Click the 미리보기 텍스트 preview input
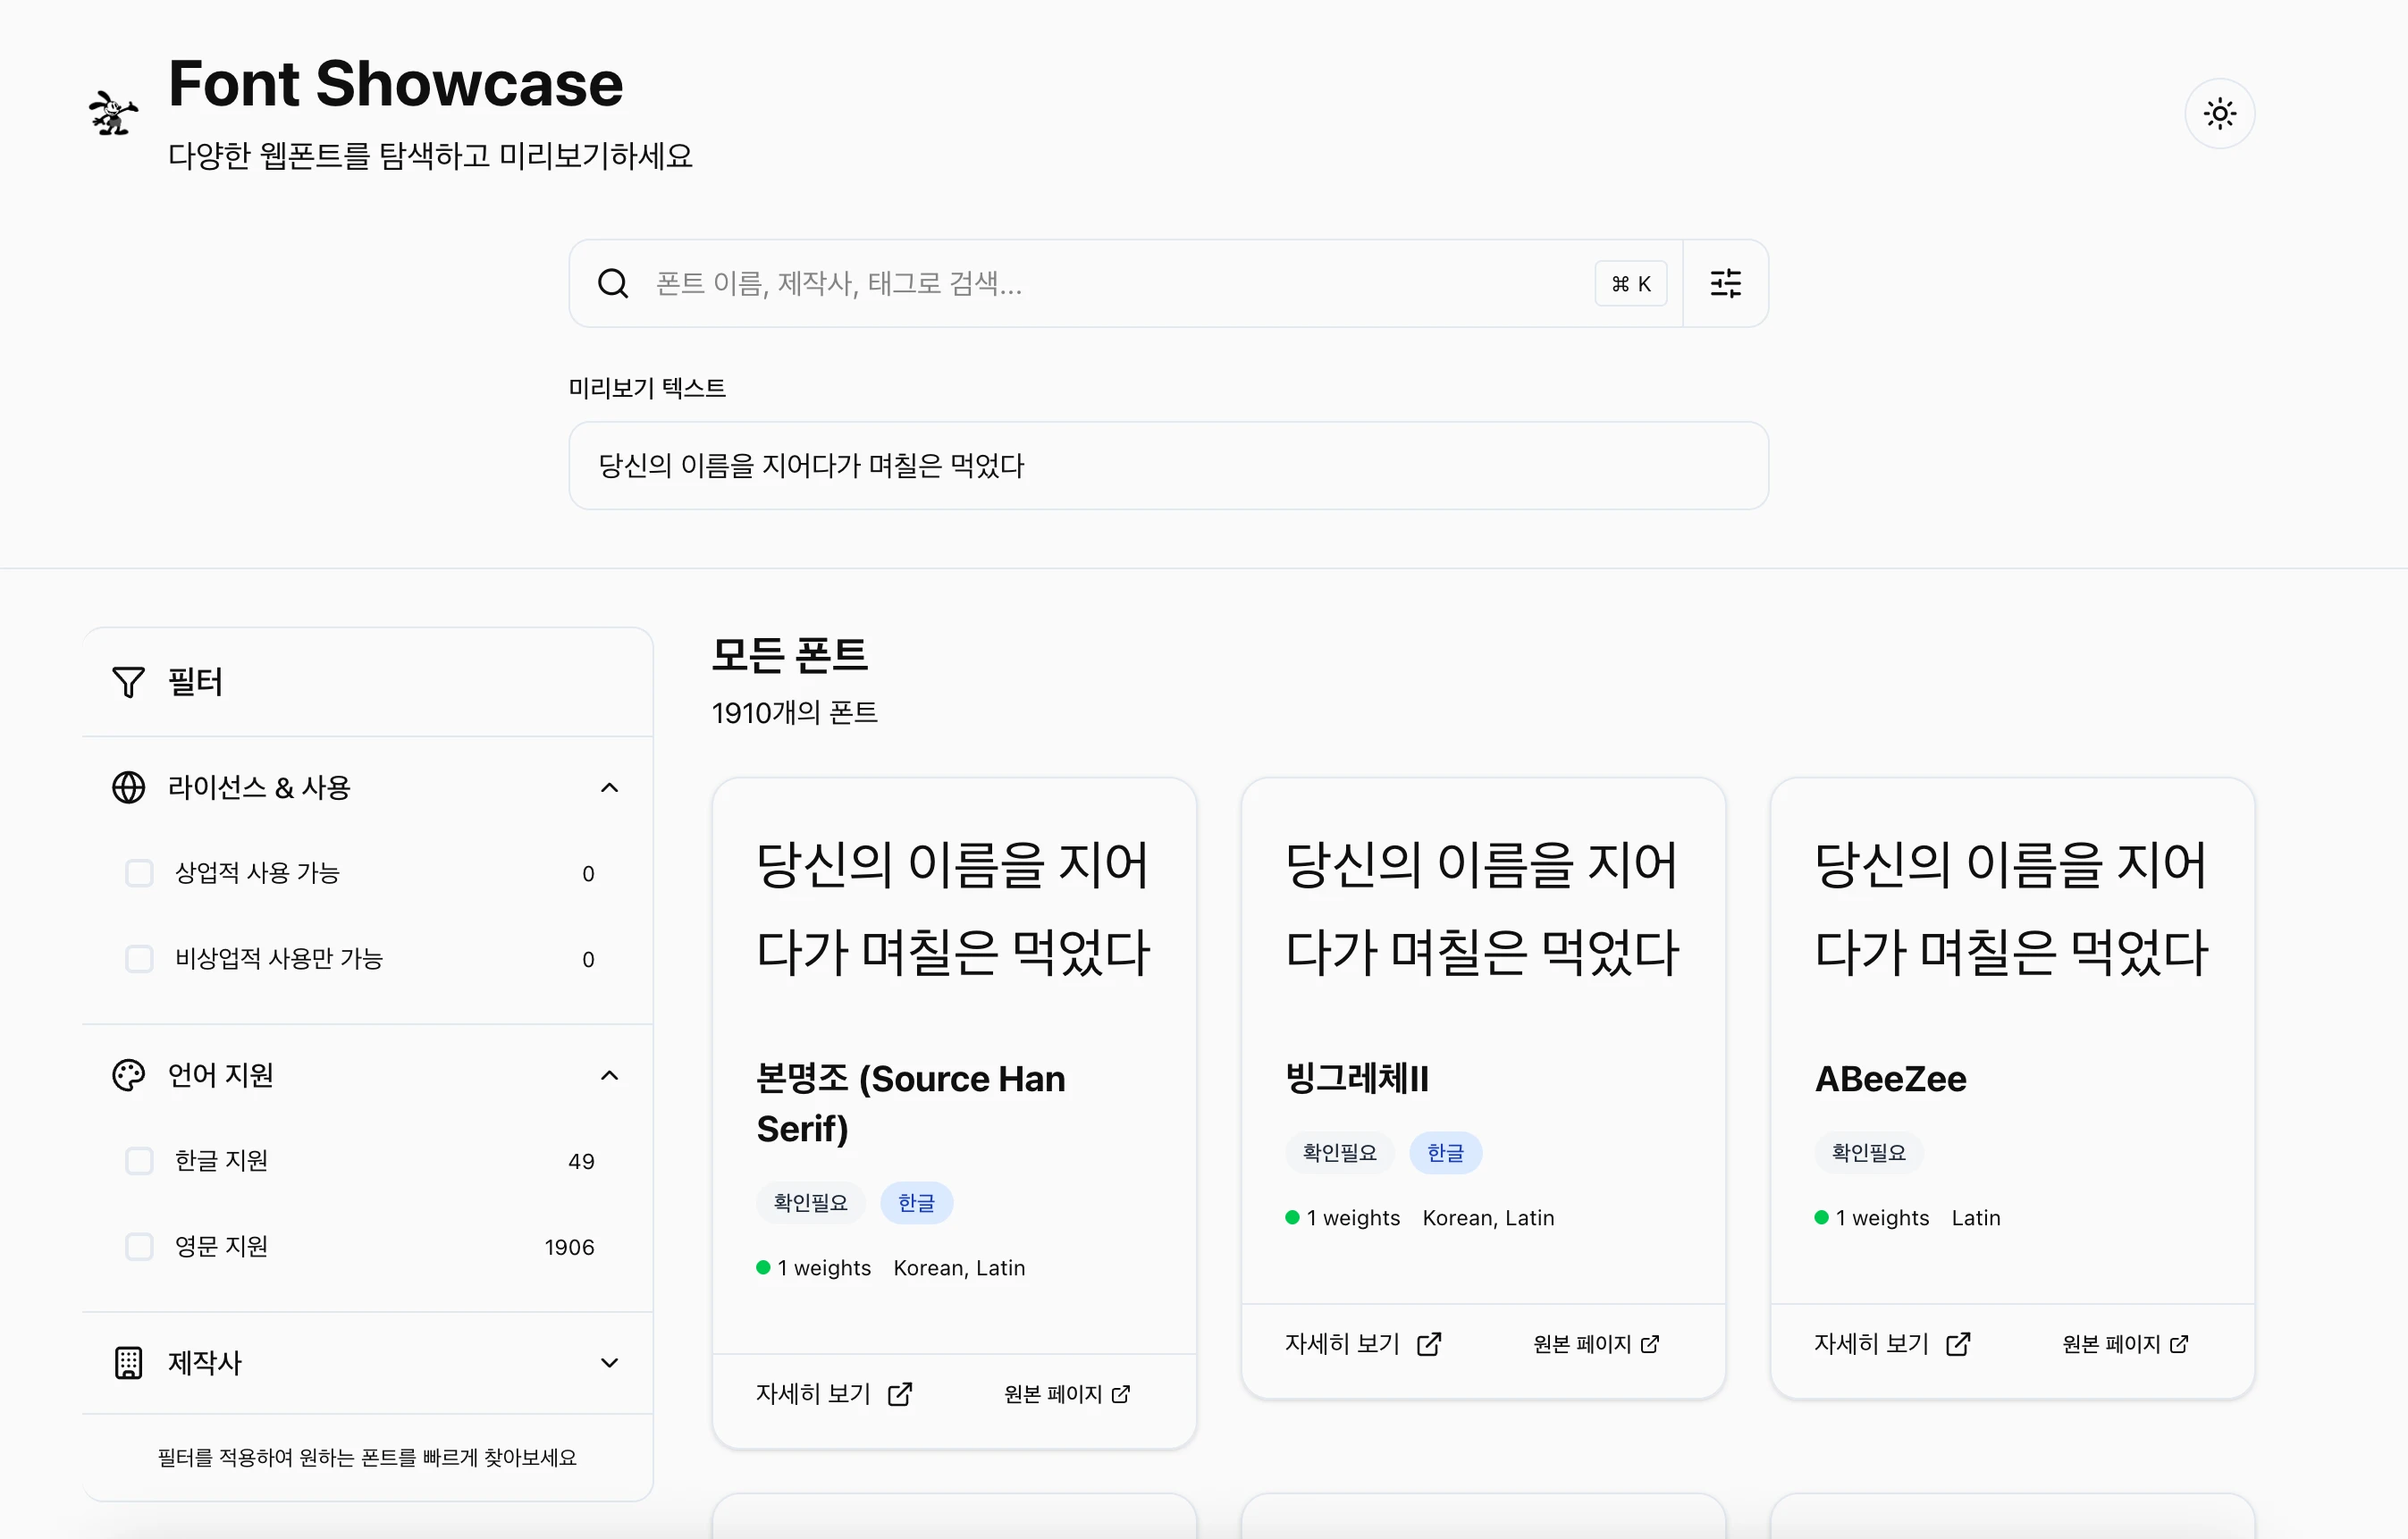2408x1539 pixels. click(x=1168, y=465)
